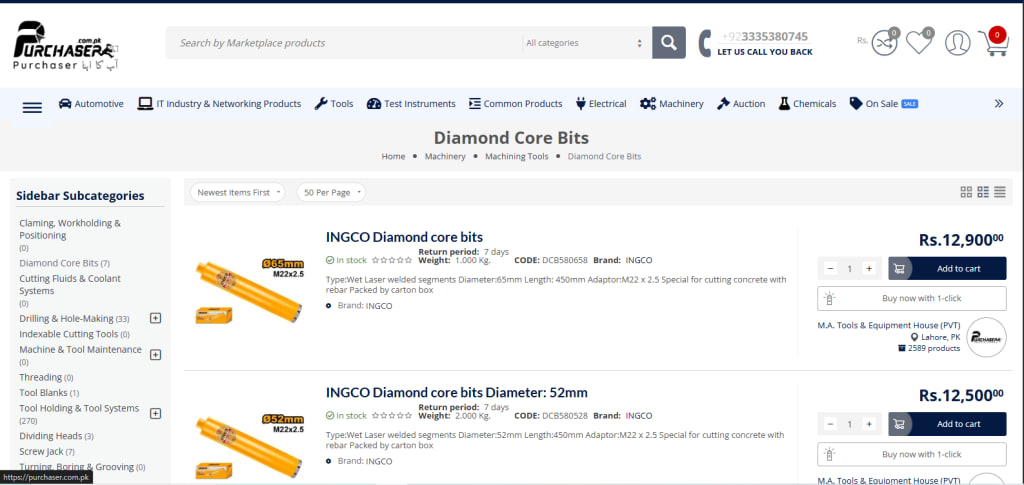1024x485 pixels.
Task: Select Screw Jack subcategory
Action: [x=41, y=452]
